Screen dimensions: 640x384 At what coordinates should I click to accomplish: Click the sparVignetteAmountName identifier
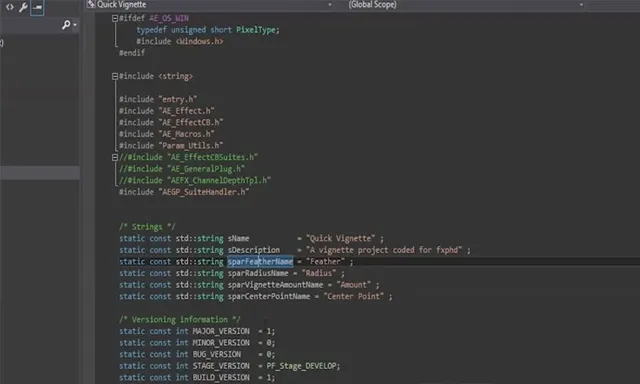tap(276, 285)
